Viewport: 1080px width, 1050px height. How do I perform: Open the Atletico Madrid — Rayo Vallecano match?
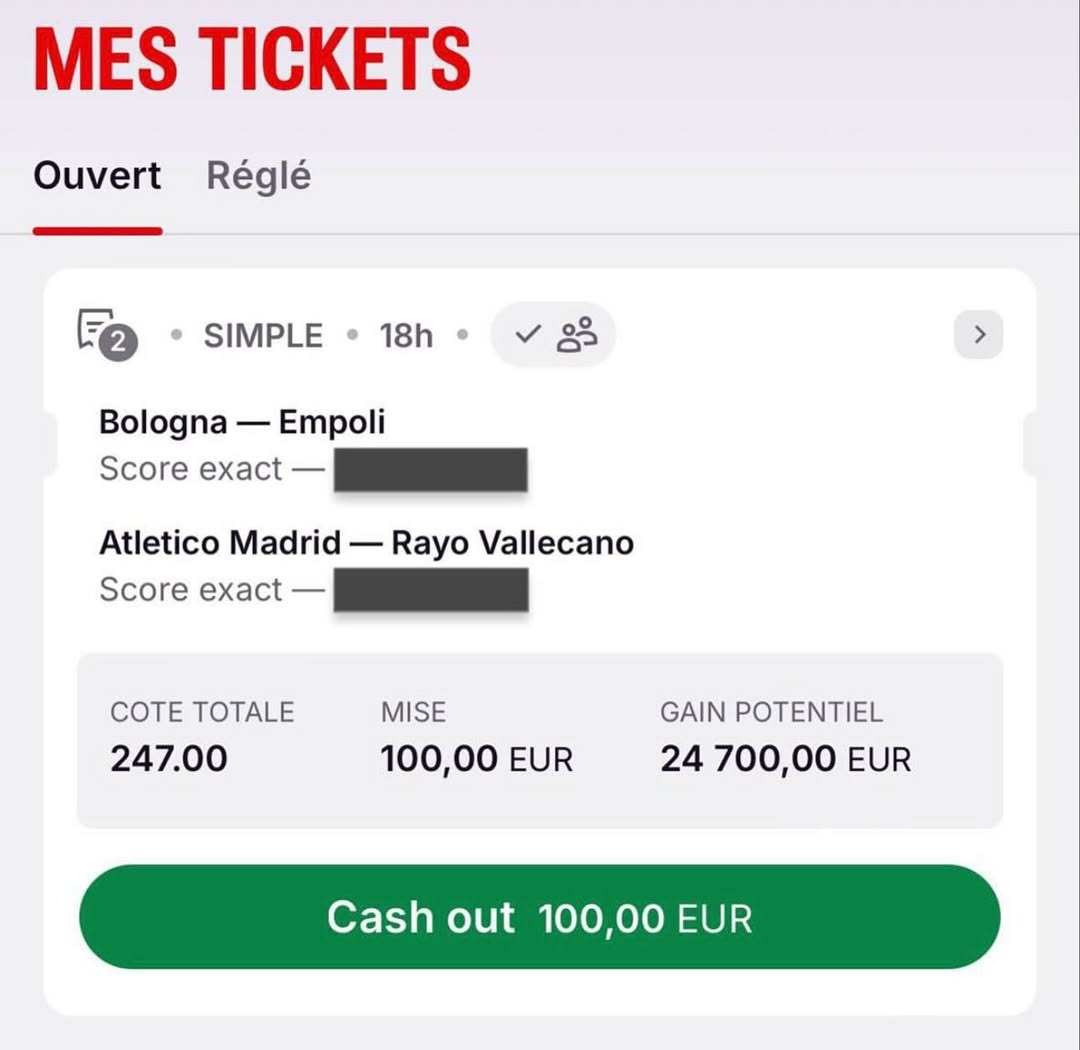366,543
